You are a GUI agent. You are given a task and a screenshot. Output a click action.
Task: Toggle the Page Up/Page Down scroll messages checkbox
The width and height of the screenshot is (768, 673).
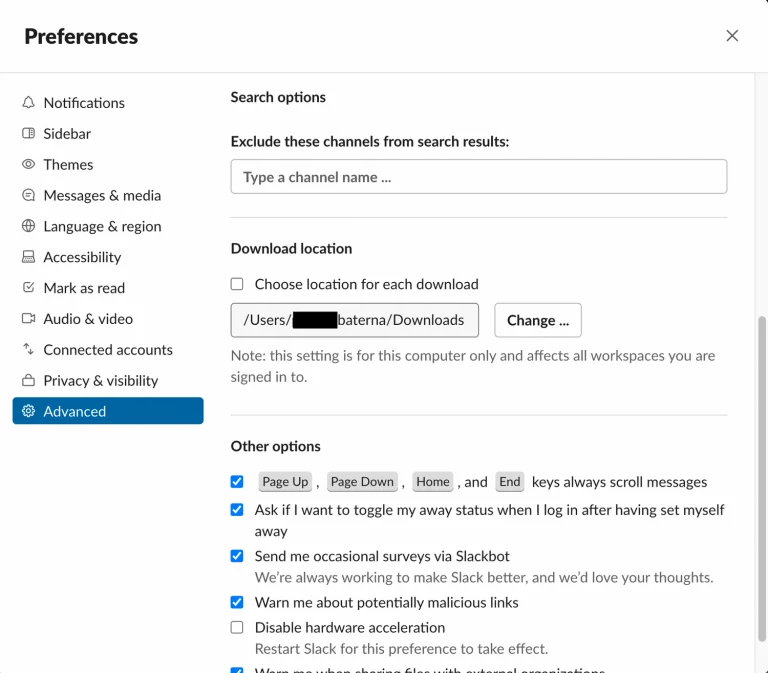click(x=237, y=482)
